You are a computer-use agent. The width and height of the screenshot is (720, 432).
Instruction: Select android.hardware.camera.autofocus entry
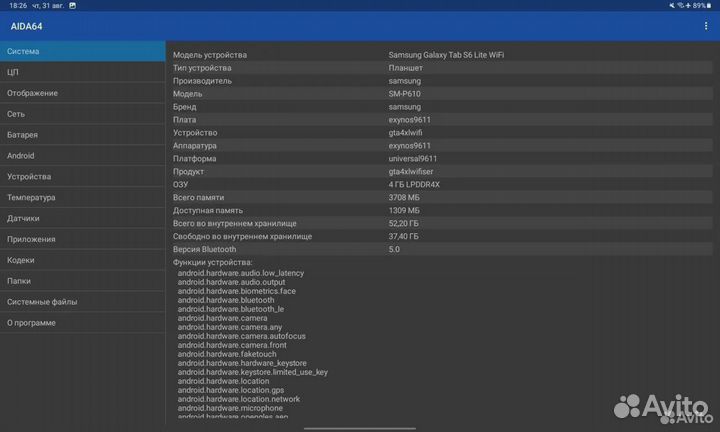coord(242,336)
